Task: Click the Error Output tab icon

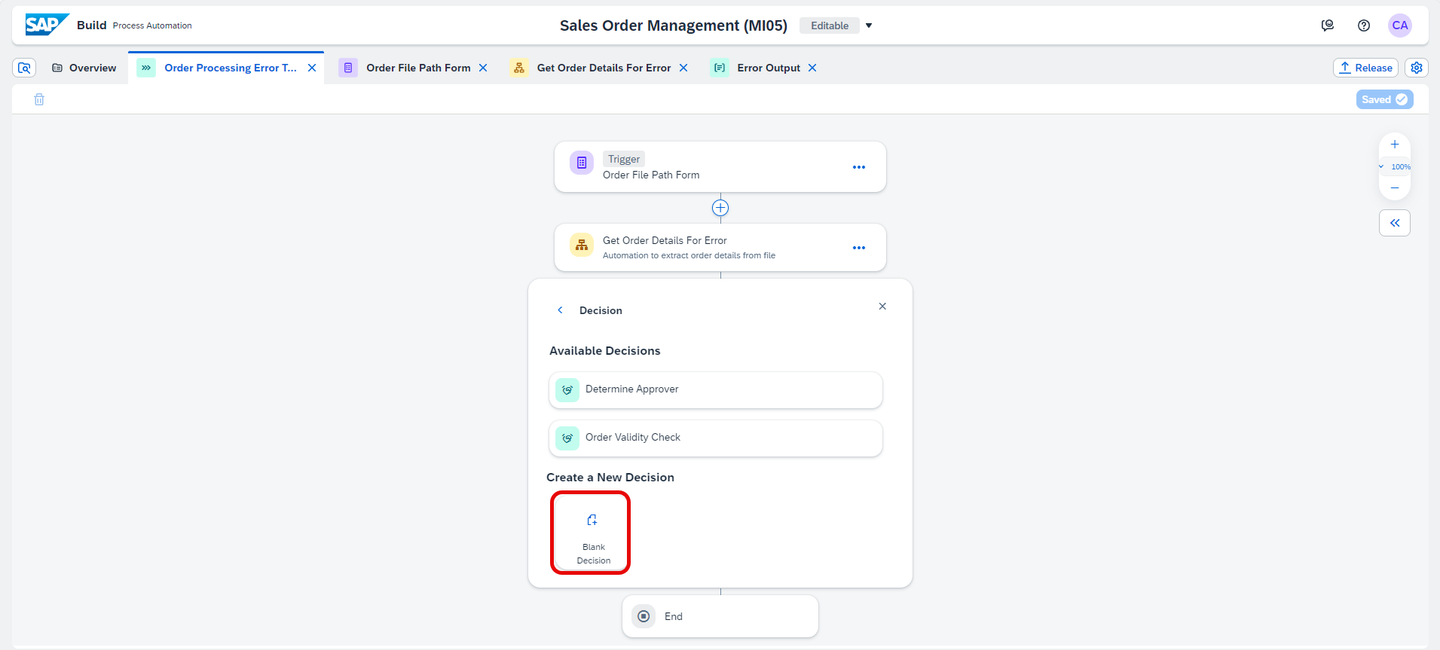Action: [x=719, y=68]
